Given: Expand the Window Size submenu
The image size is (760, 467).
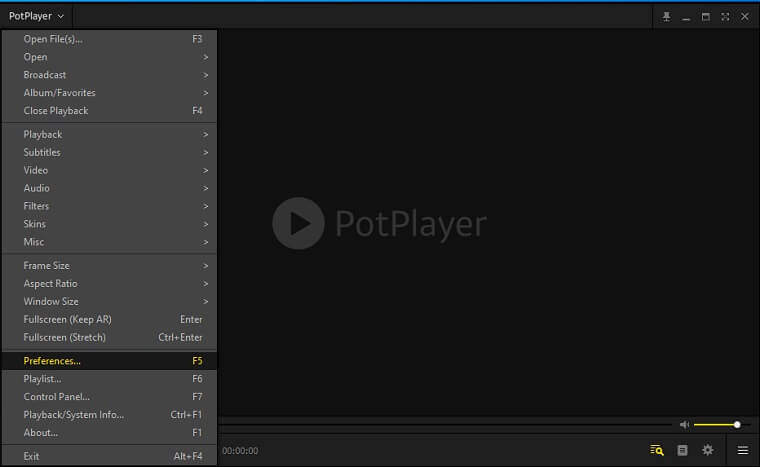Looking at the screenshot, I should point(110,302).
